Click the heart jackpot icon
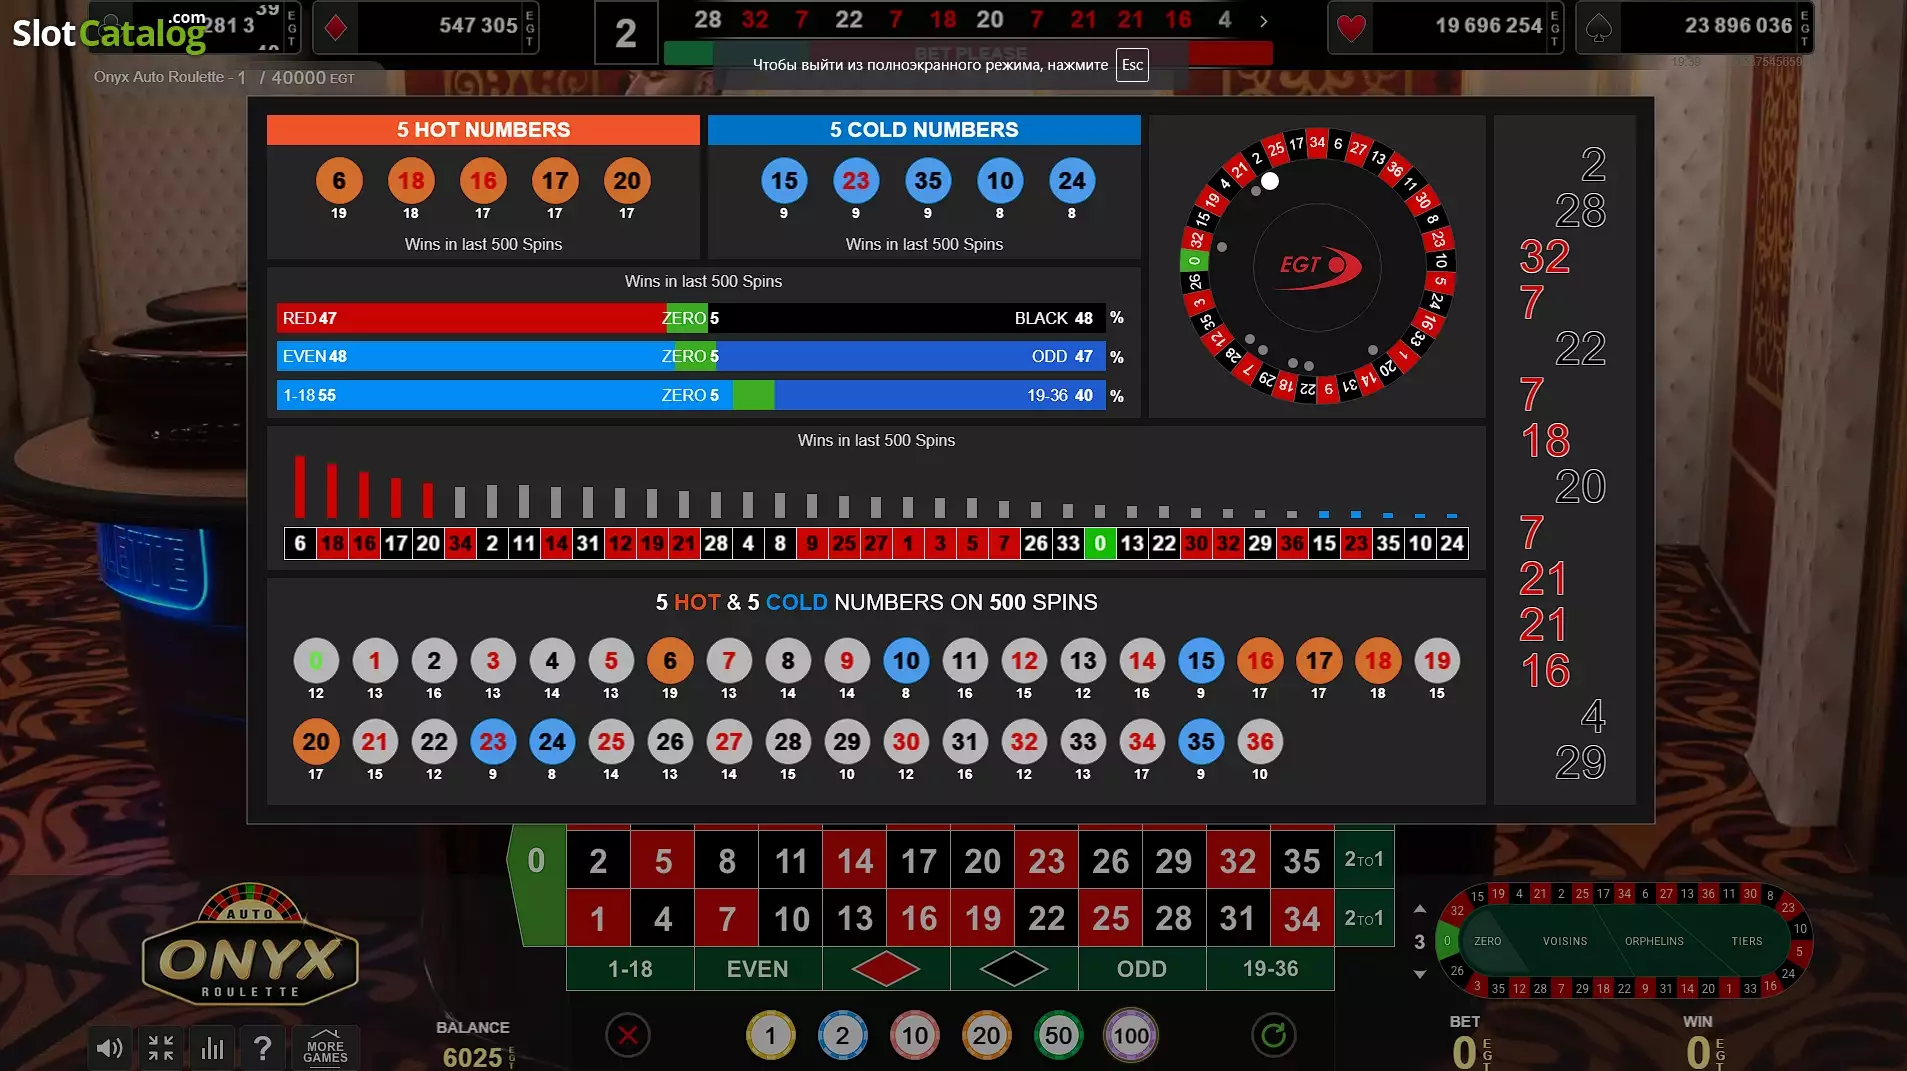Image resolution: width=1907 pixels, height=1071 pixels. click(x=1351, y=27)
